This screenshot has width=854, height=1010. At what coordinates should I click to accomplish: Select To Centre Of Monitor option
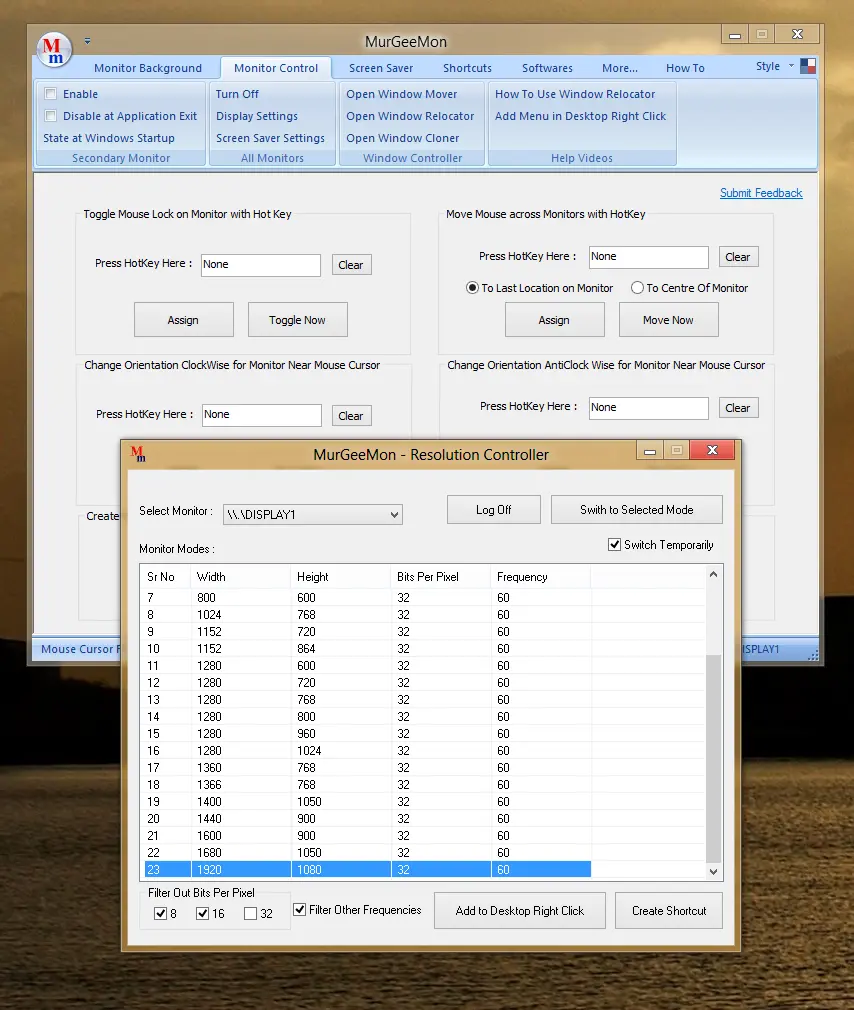pos(636,287)
